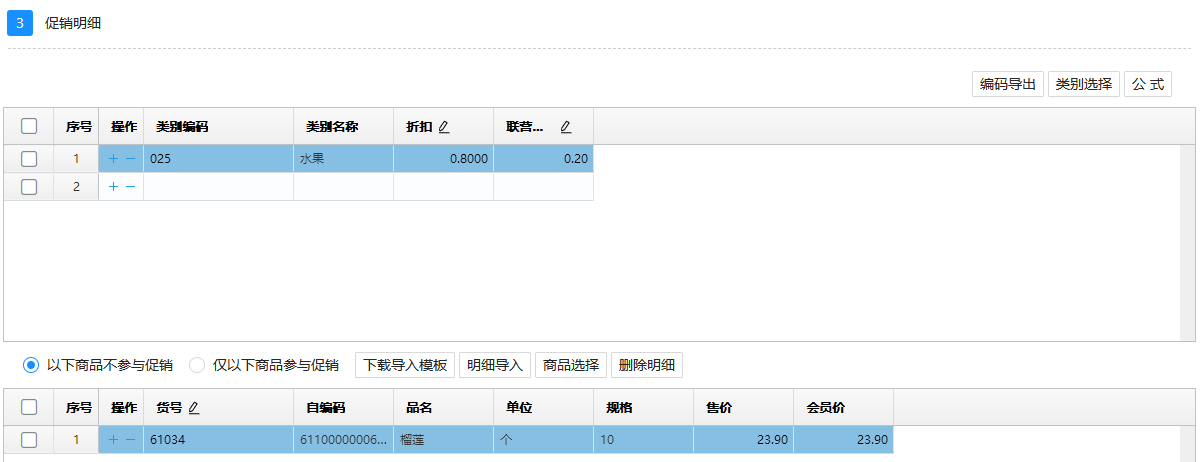Image resolution: width=1201 pixels, height=462 pixels.
Task: Click the plus icon in category row 2
Action: click(113, 186)
